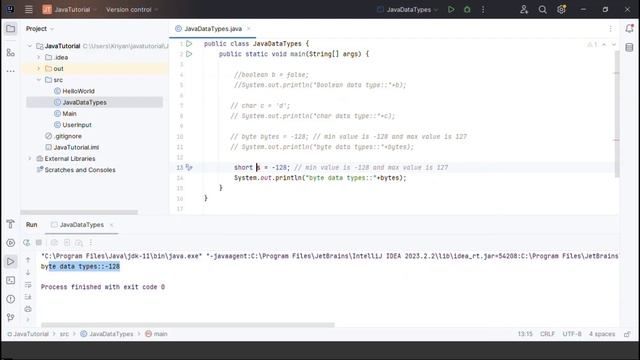Screen dimensions: 640x360
Task: Toggle Run tool window sidebar icon
Action: [11, 262]
